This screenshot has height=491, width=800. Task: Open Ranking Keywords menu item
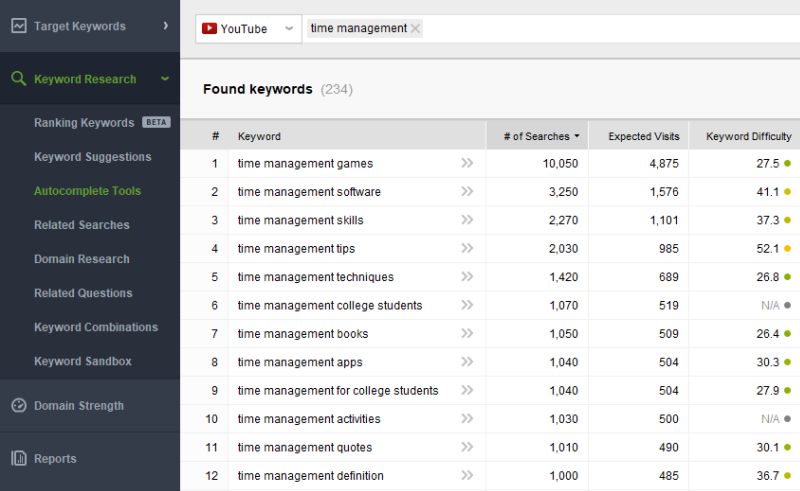coord(84,122)
